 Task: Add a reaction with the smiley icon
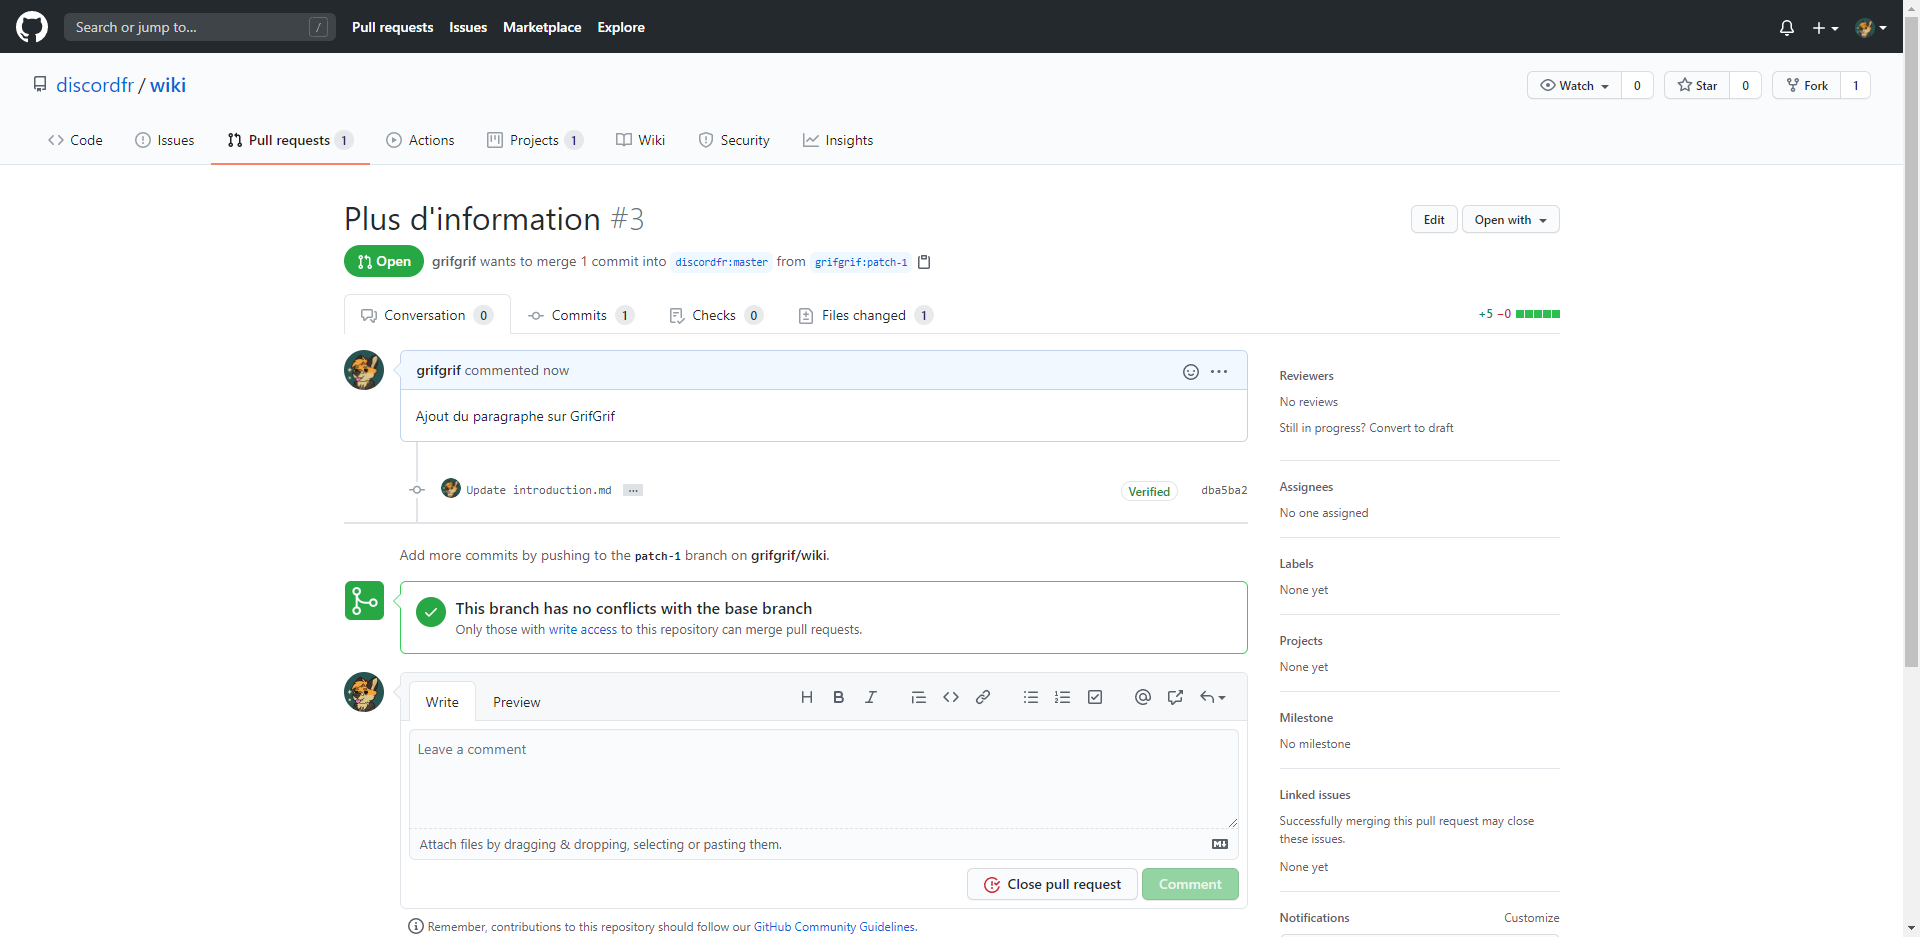[x=1191, y=371]
